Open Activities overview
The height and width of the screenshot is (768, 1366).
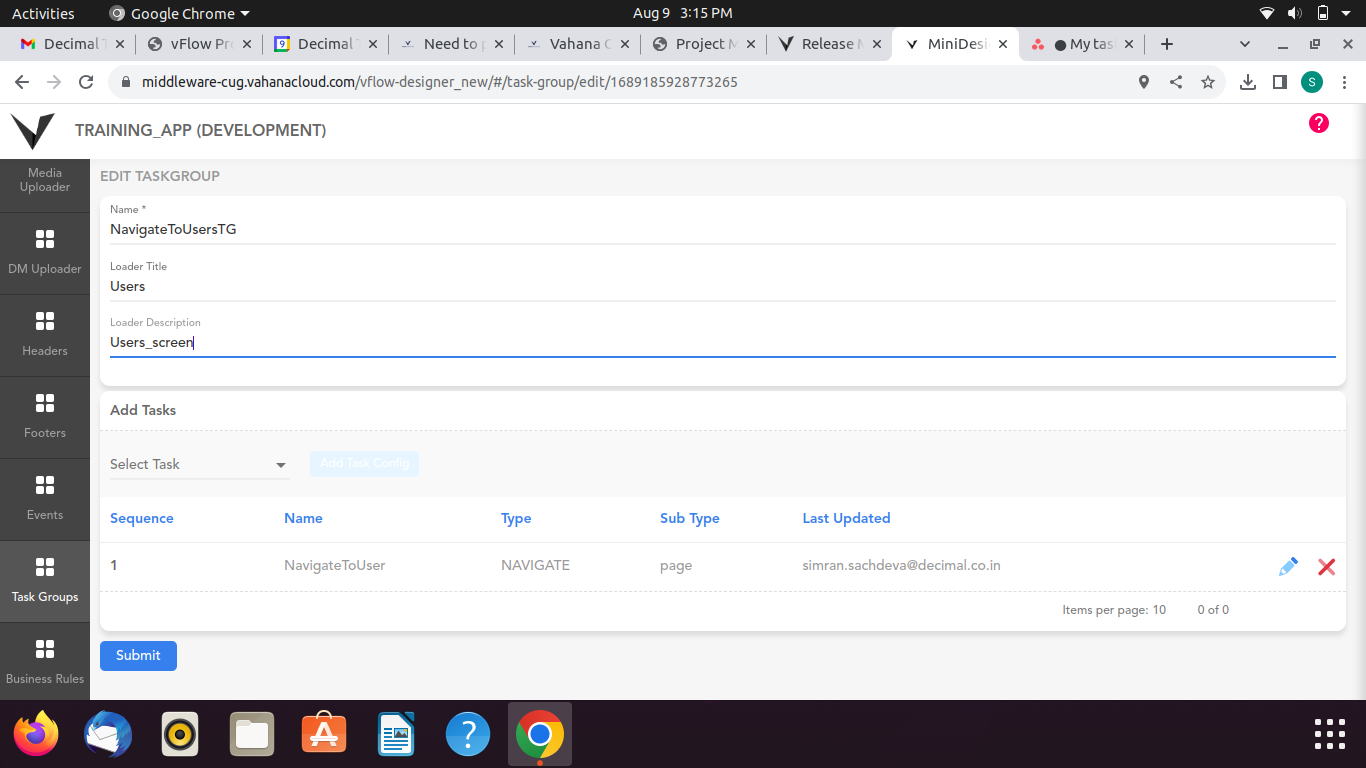43,13
